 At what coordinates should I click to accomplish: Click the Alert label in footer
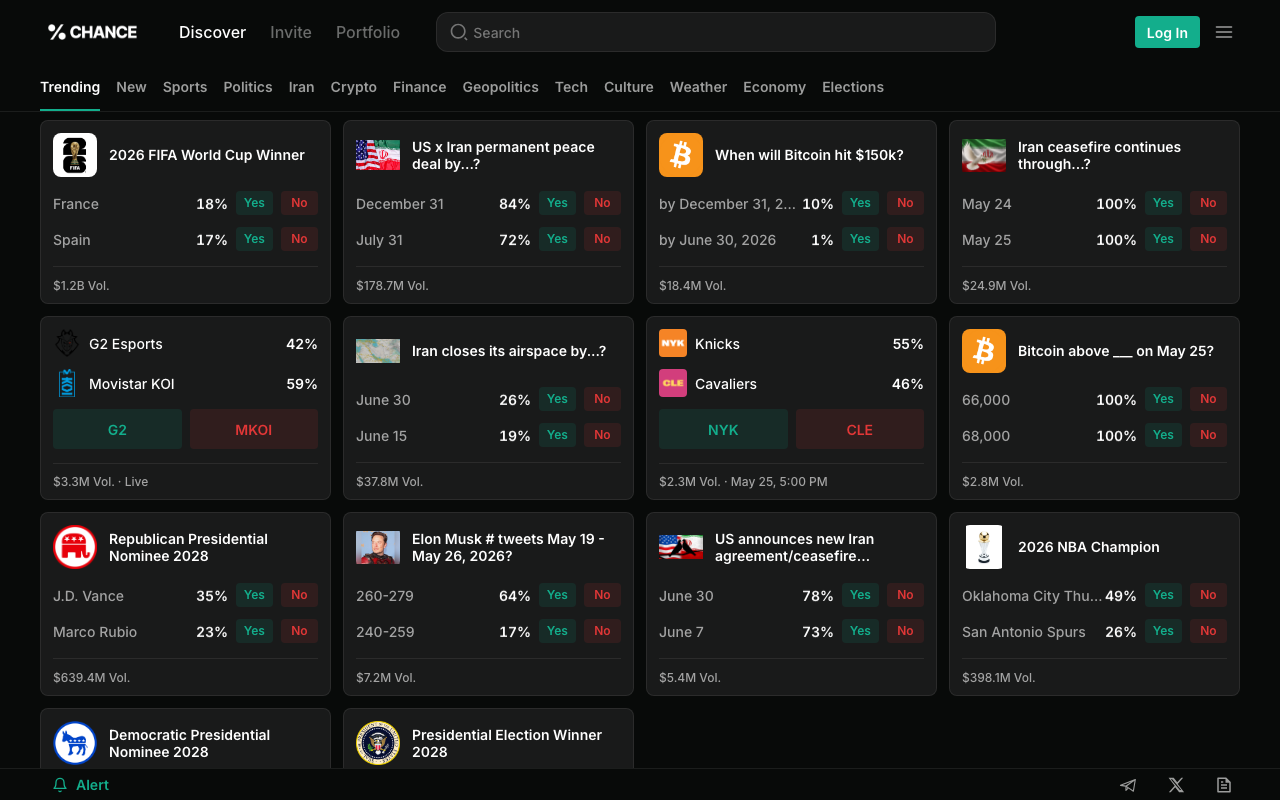click(92, 785)
